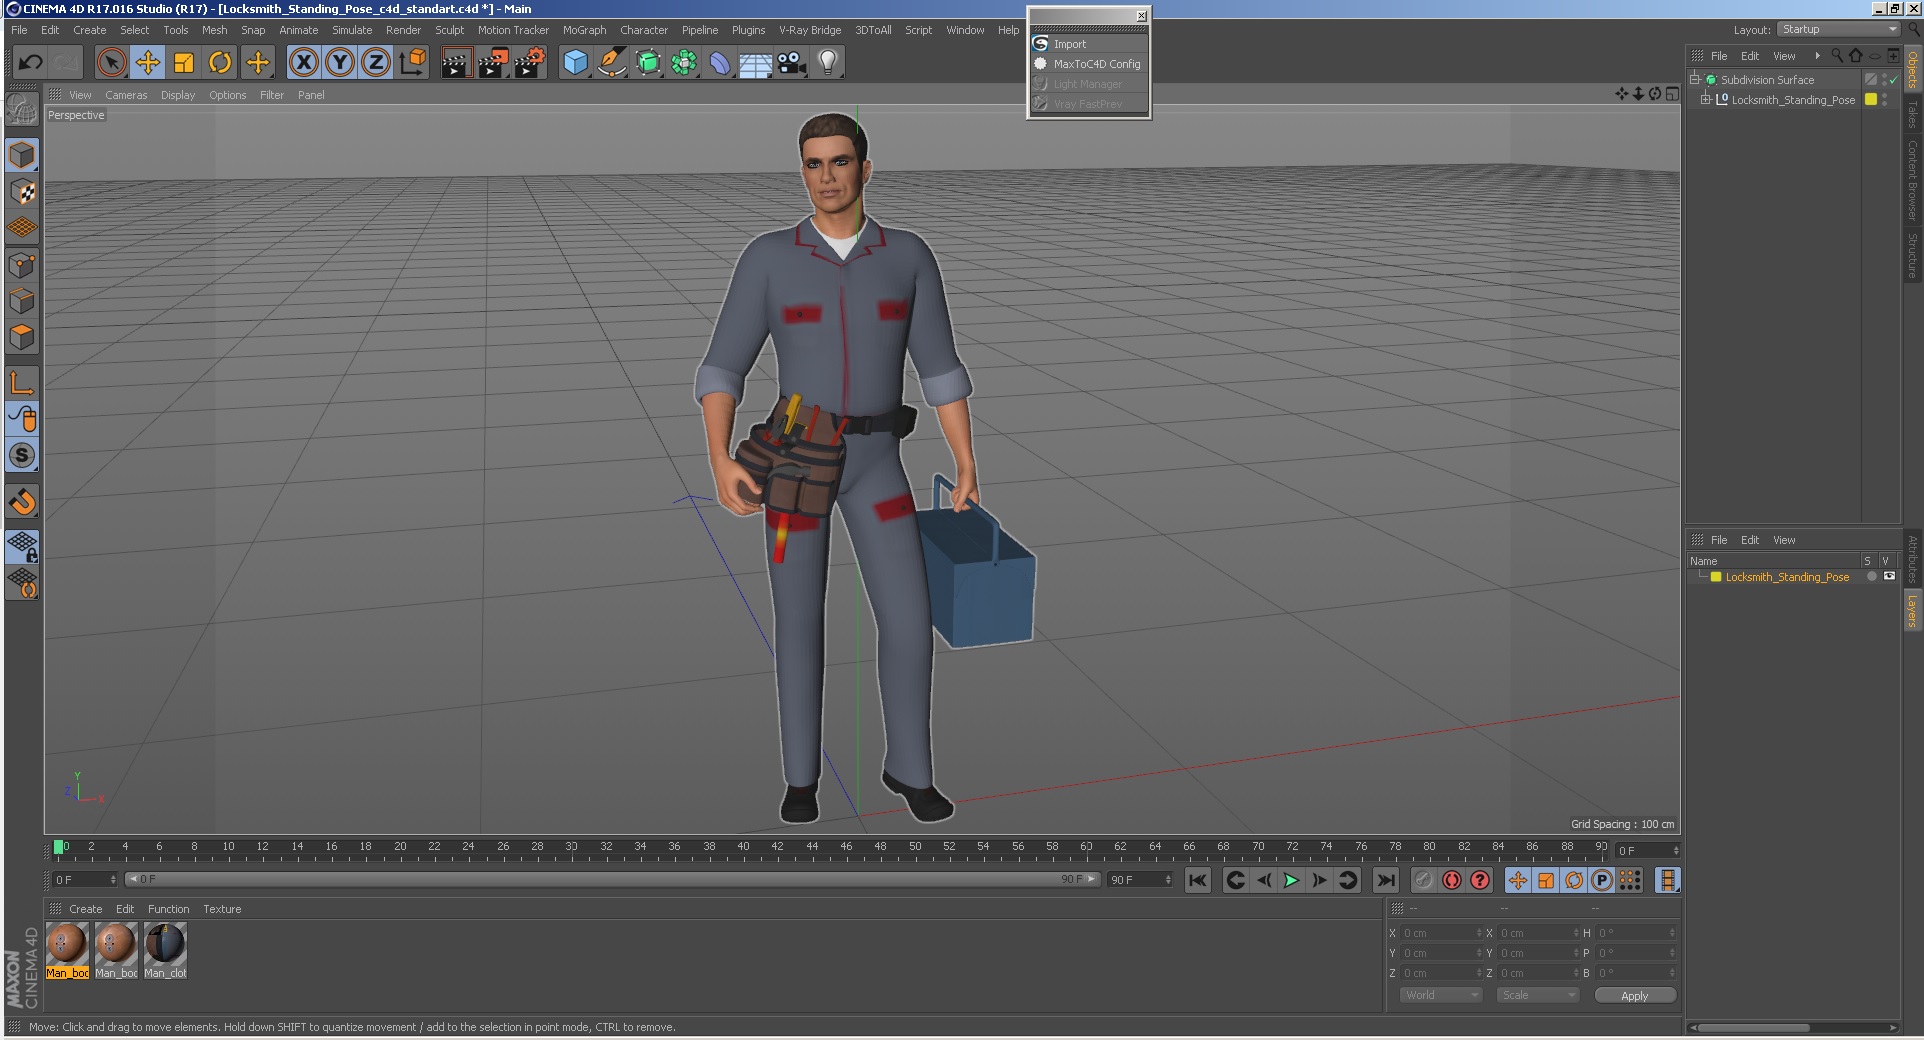Open the Character menu
This screenshot has height=1040, width=1924.
(643, 30)
